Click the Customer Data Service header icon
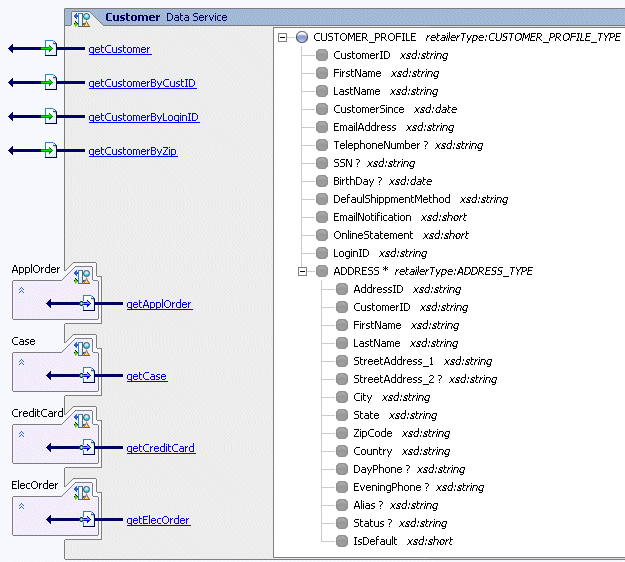The image size is (625, 562). click(x=82, y=19)
